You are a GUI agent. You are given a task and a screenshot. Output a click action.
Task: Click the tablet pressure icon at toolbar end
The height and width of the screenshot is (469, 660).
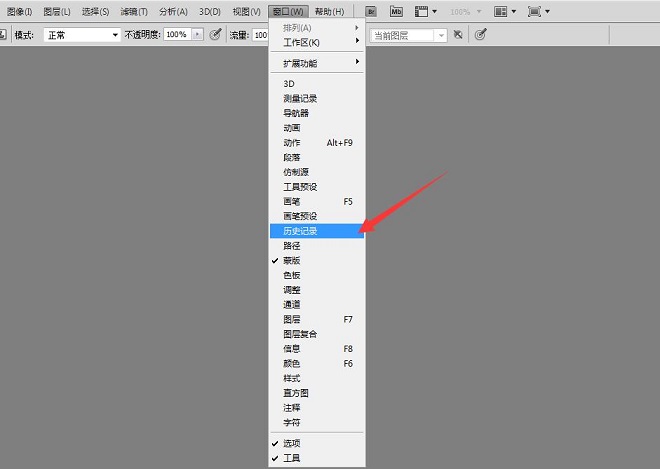[x=480, y=34]
